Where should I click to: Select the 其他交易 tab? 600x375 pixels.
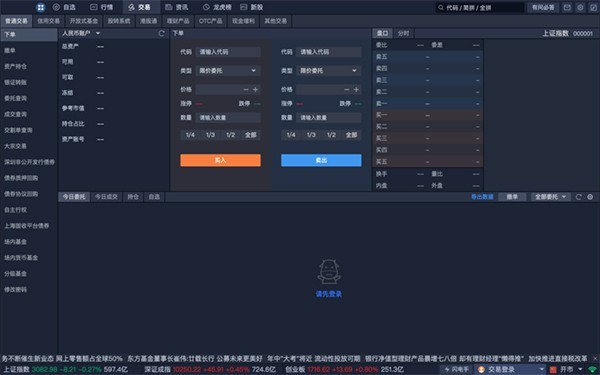point(276,21)
